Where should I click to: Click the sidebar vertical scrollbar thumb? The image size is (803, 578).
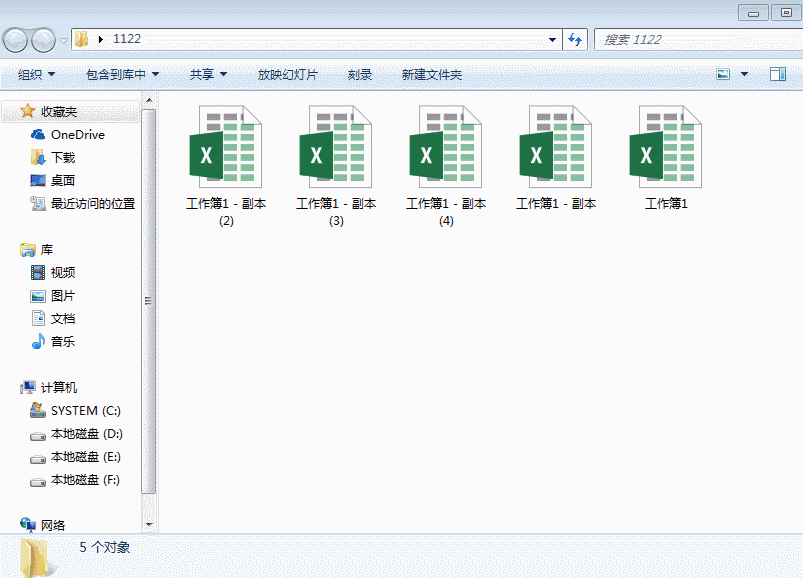pyautogui.click(x=149, y=301)
